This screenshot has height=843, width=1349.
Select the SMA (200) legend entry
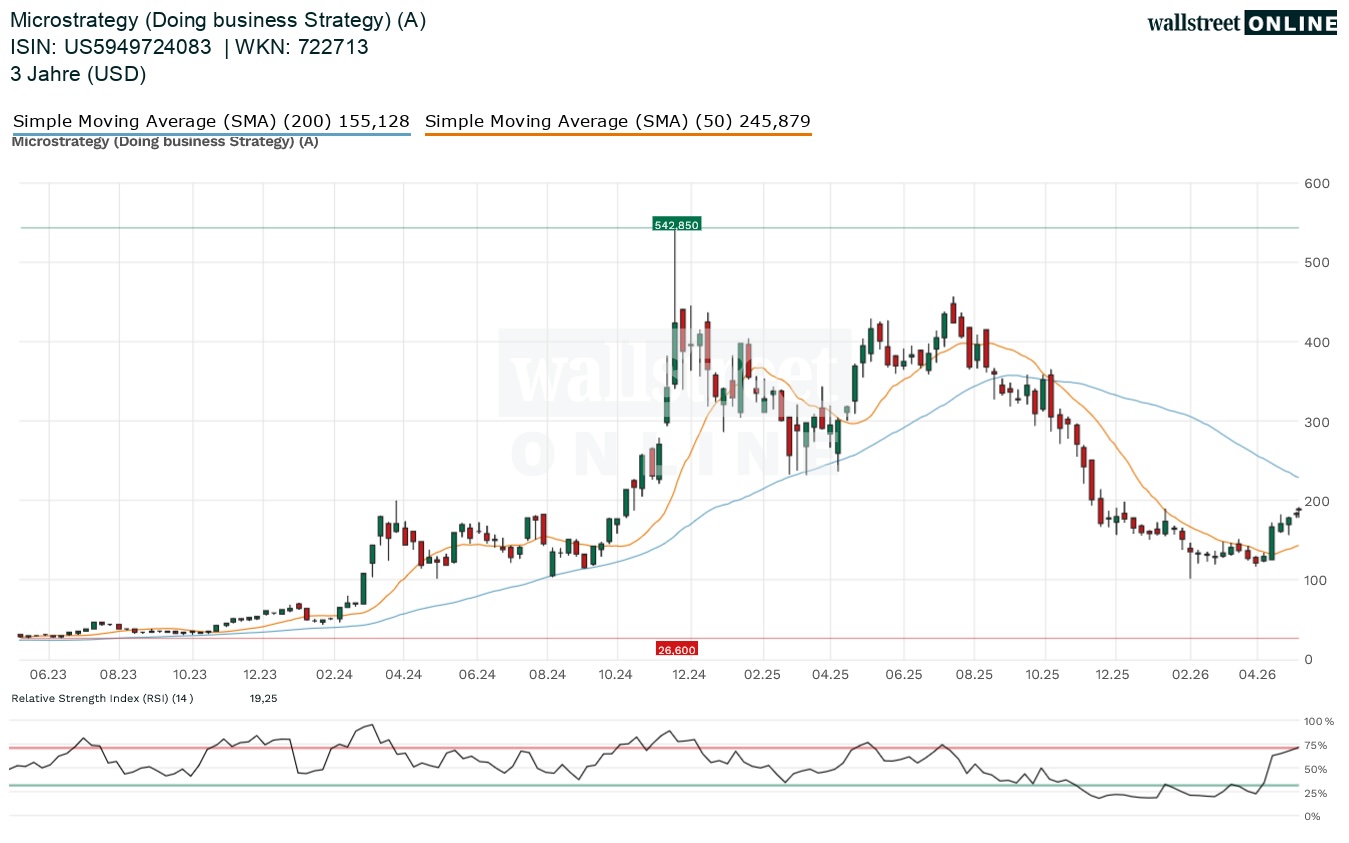click(x=211, y=122)
